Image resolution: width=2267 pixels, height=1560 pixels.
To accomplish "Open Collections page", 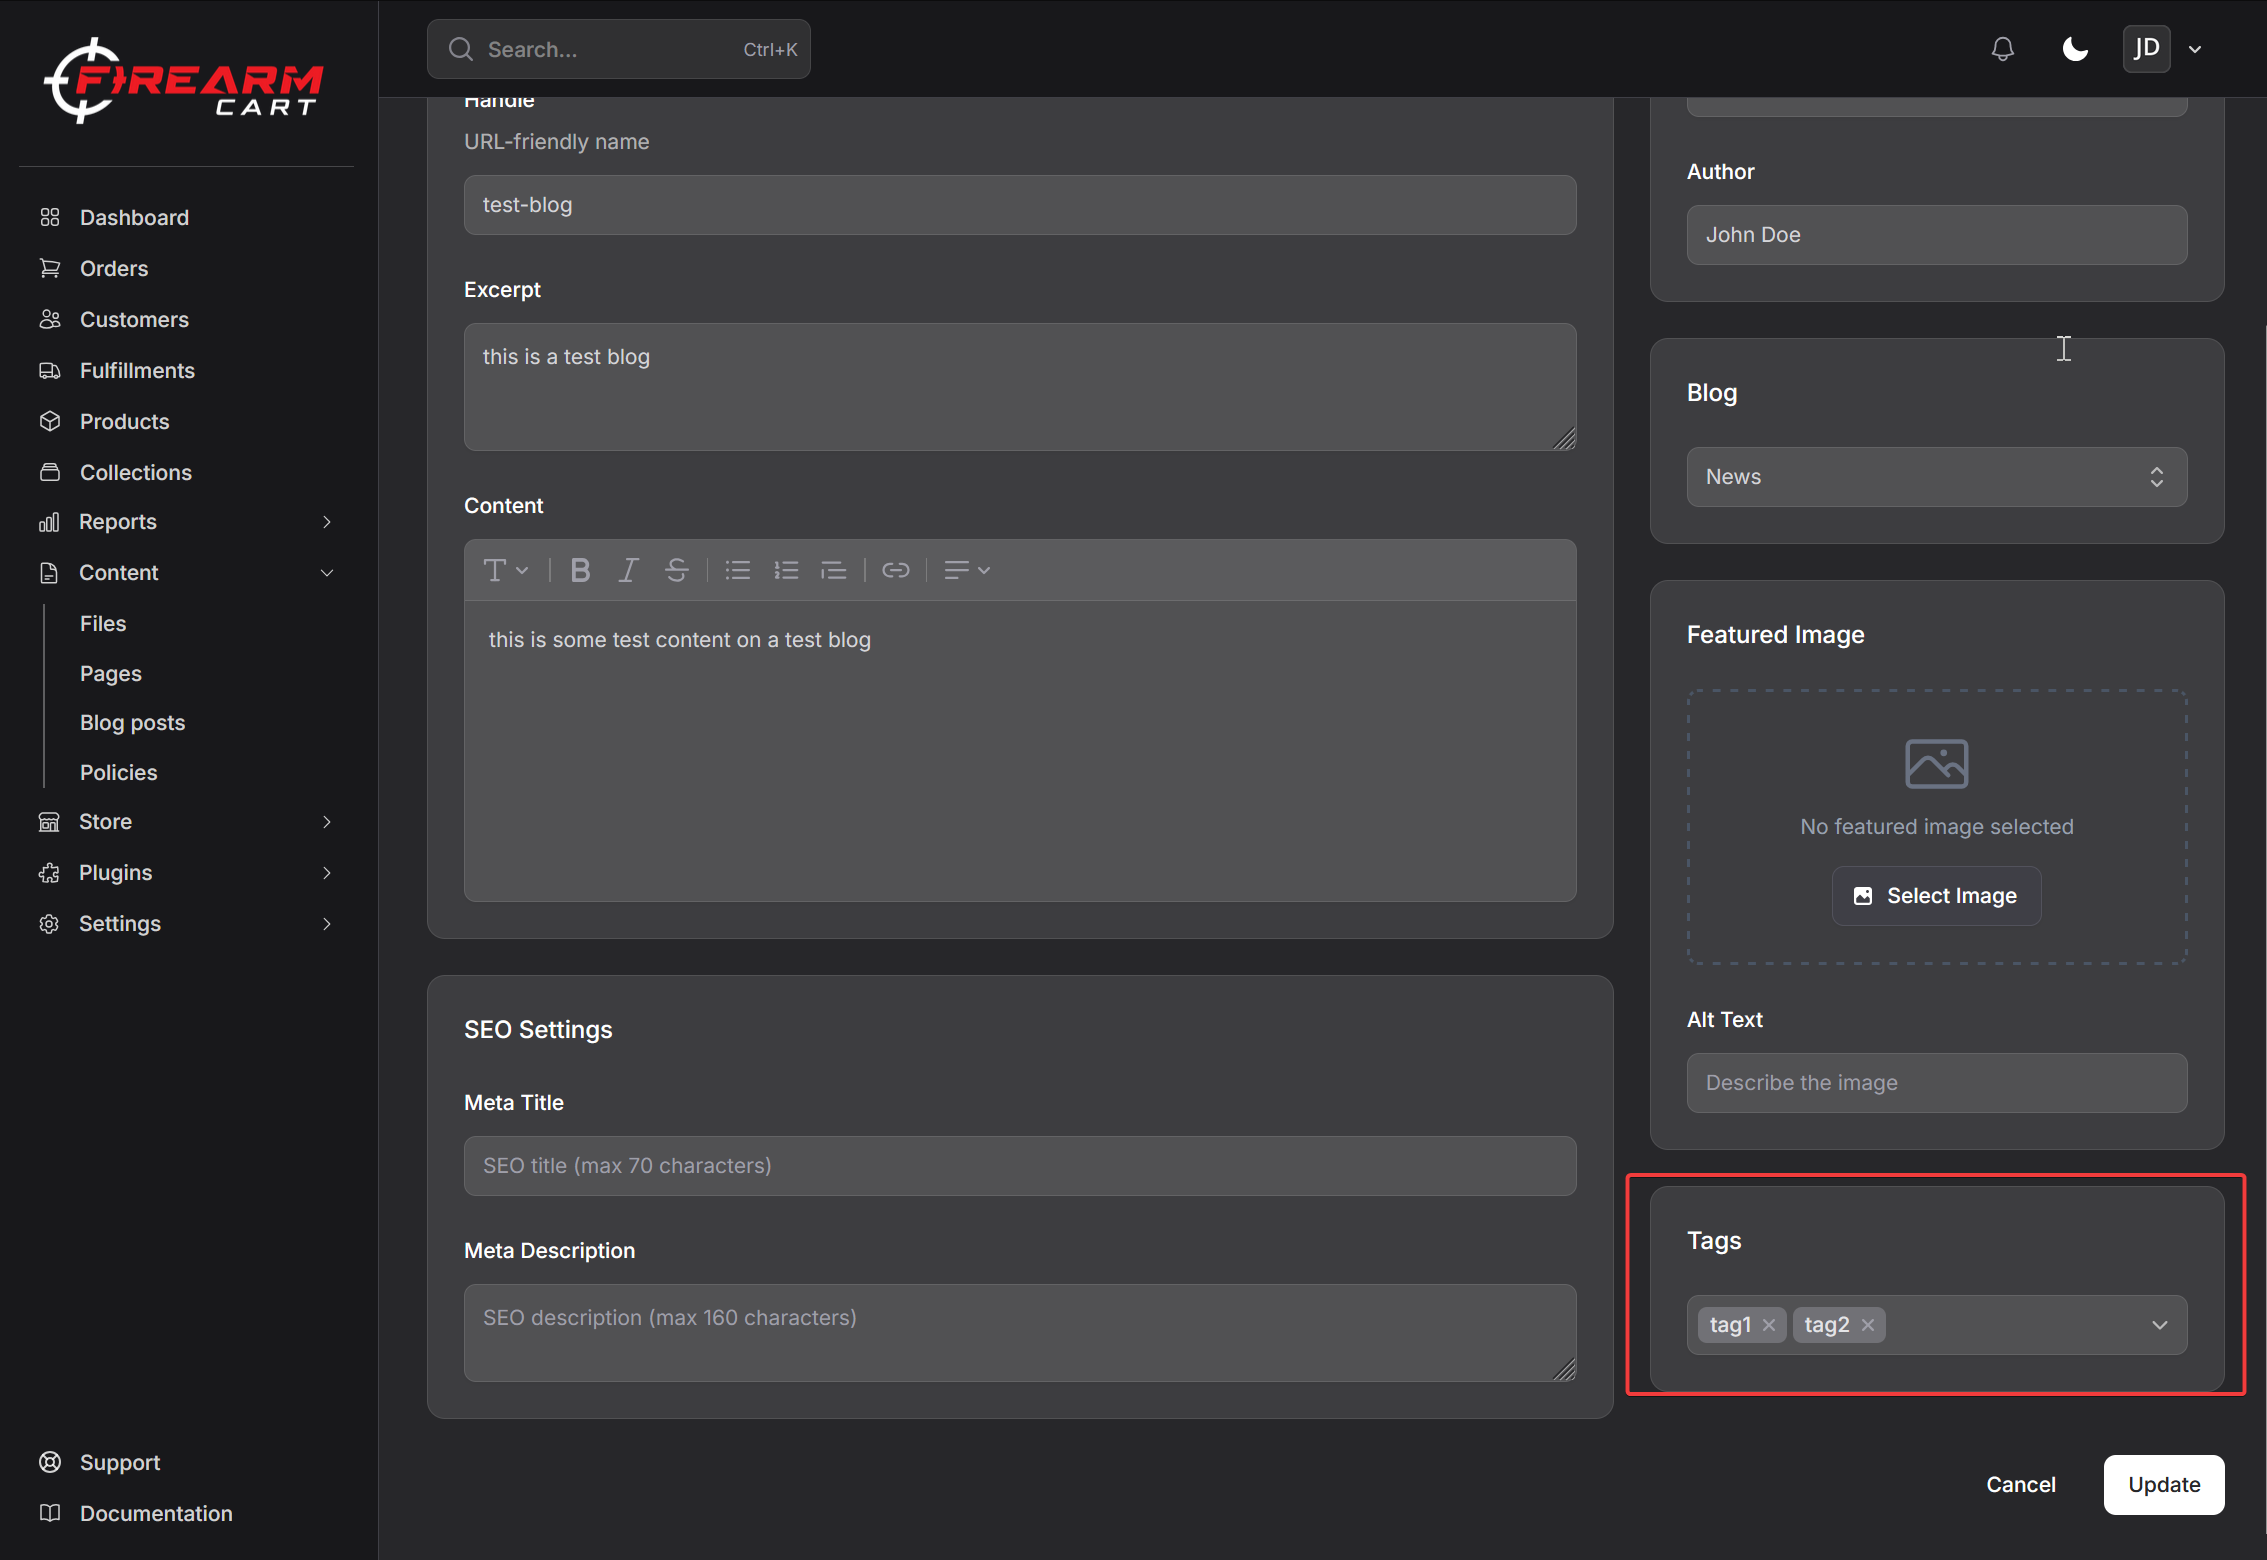I will (135, 472).
